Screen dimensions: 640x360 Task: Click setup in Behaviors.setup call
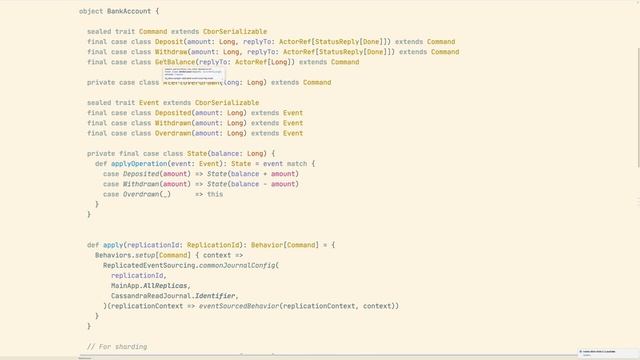(145, 255)
